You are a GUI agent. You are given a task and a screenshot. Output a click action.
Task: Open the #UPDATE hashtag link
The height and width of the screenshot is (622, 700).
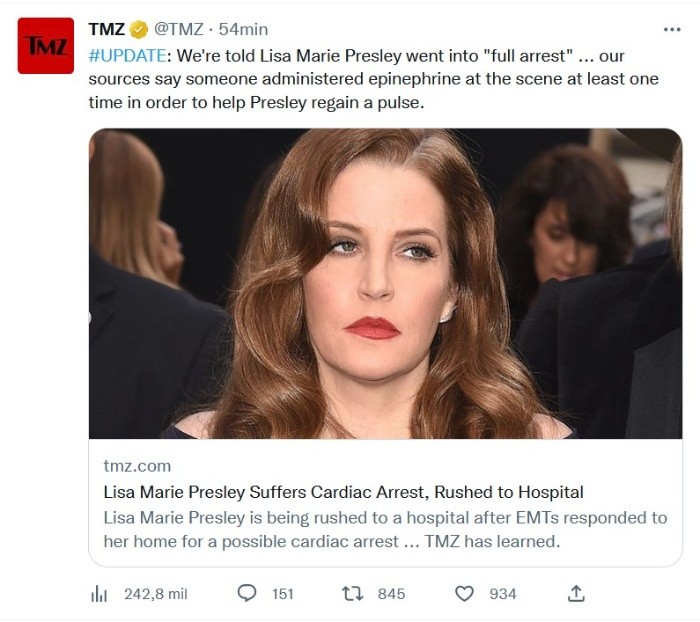pos(125,55)
